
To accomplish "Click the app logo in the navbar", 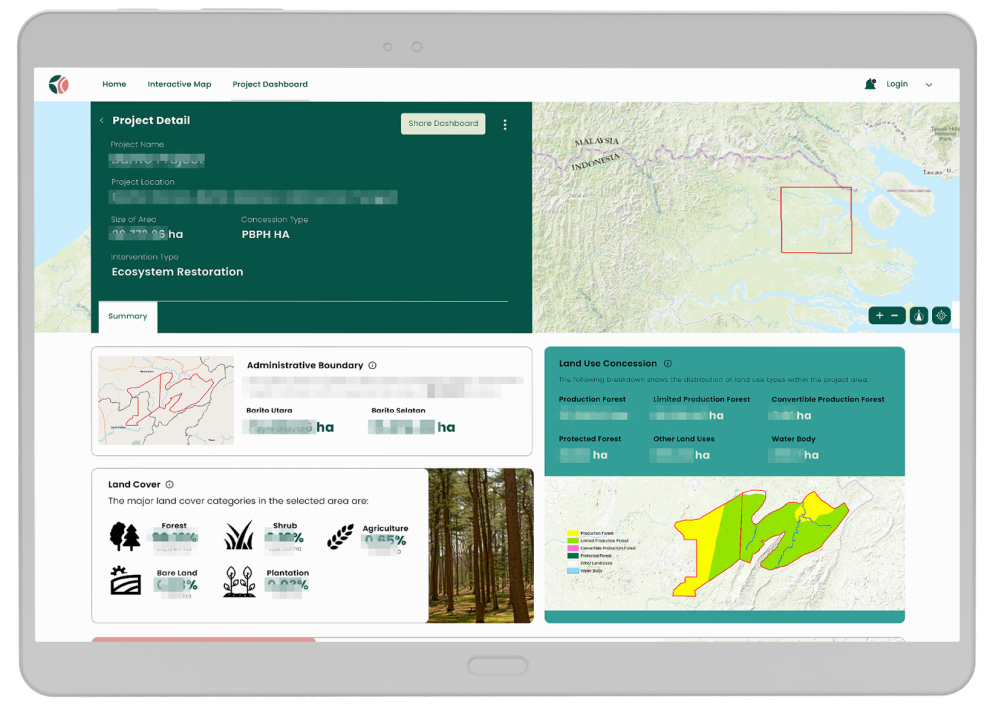I will point(59,85).
